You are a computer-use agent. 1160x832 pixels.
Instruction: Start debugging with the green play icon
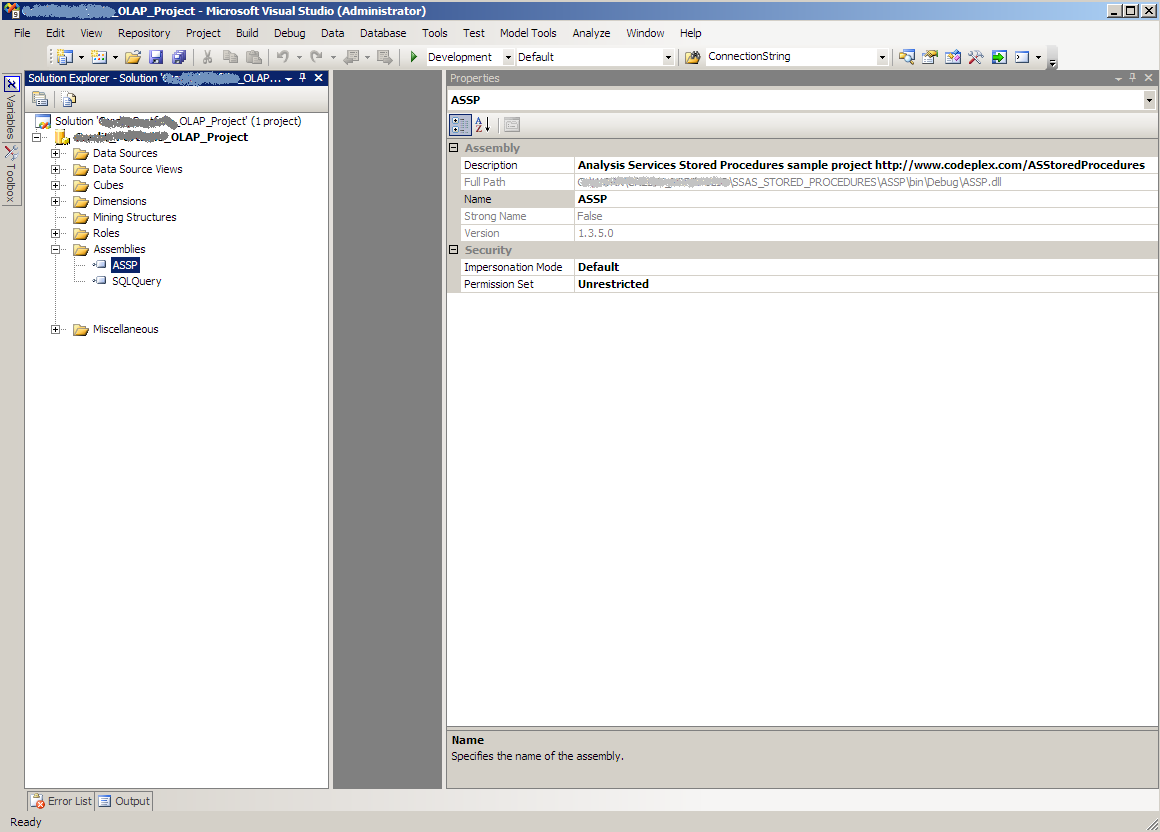414,57
